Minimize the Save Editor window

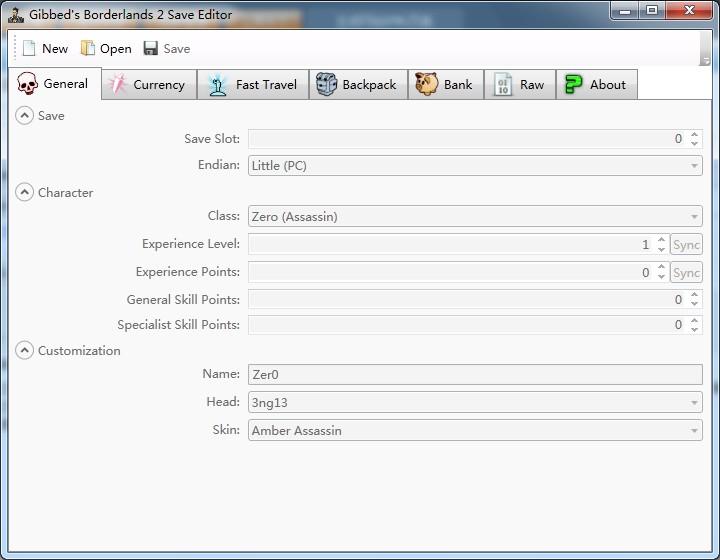click(x=625, y=11)
